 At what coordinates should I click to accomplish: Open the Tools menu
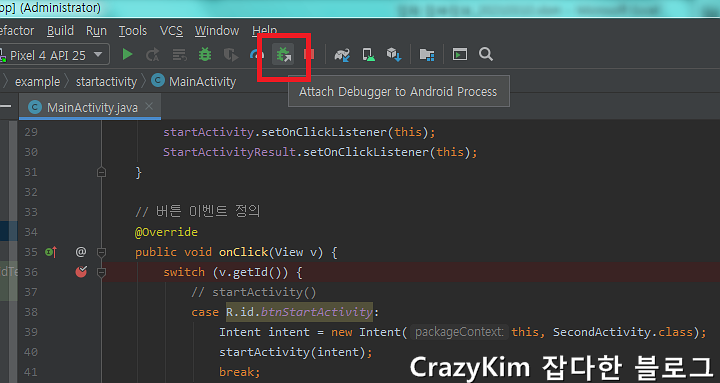(133, 31)
